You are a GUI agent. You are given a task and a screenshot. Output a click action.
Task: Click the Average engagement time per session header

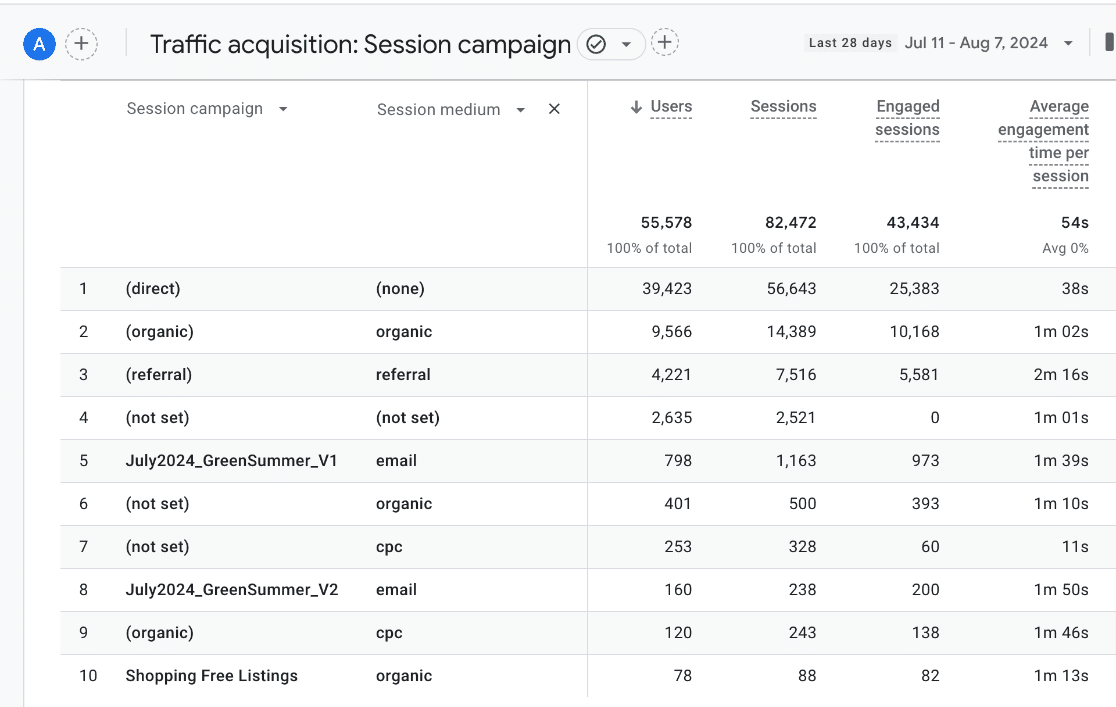click(1043, 140)
